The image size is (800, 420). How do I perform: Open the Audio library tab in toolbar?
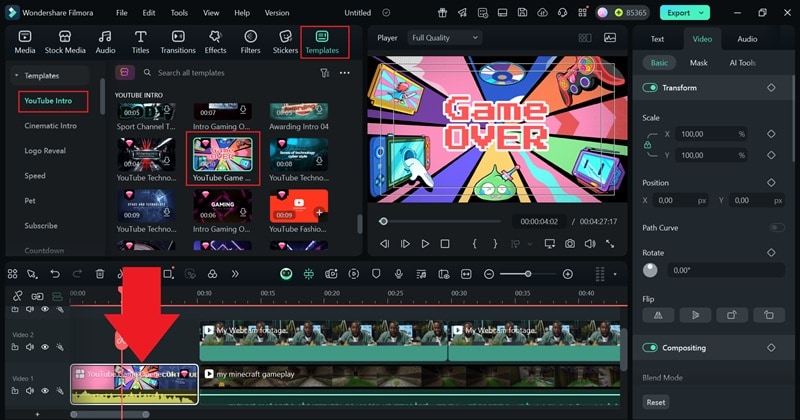(105, 42)
